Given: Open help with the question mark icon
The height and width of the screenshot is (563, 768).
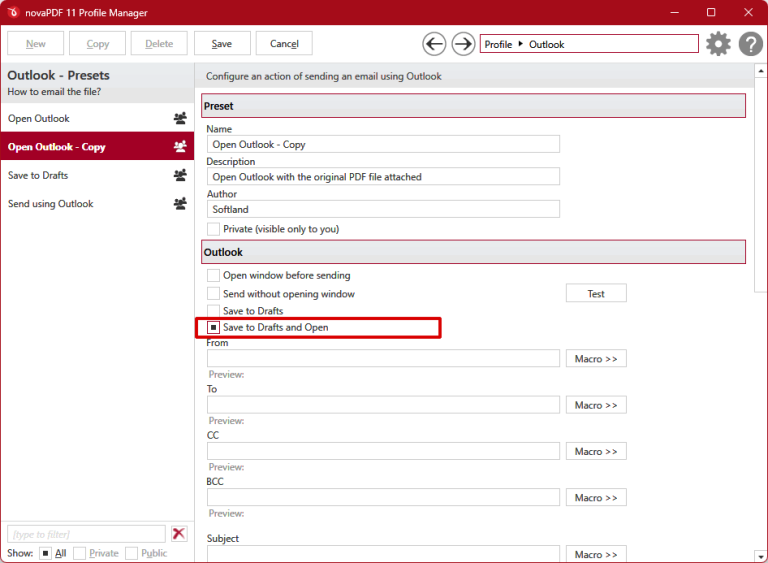Looking at the screenshot, I should (750, 44).
